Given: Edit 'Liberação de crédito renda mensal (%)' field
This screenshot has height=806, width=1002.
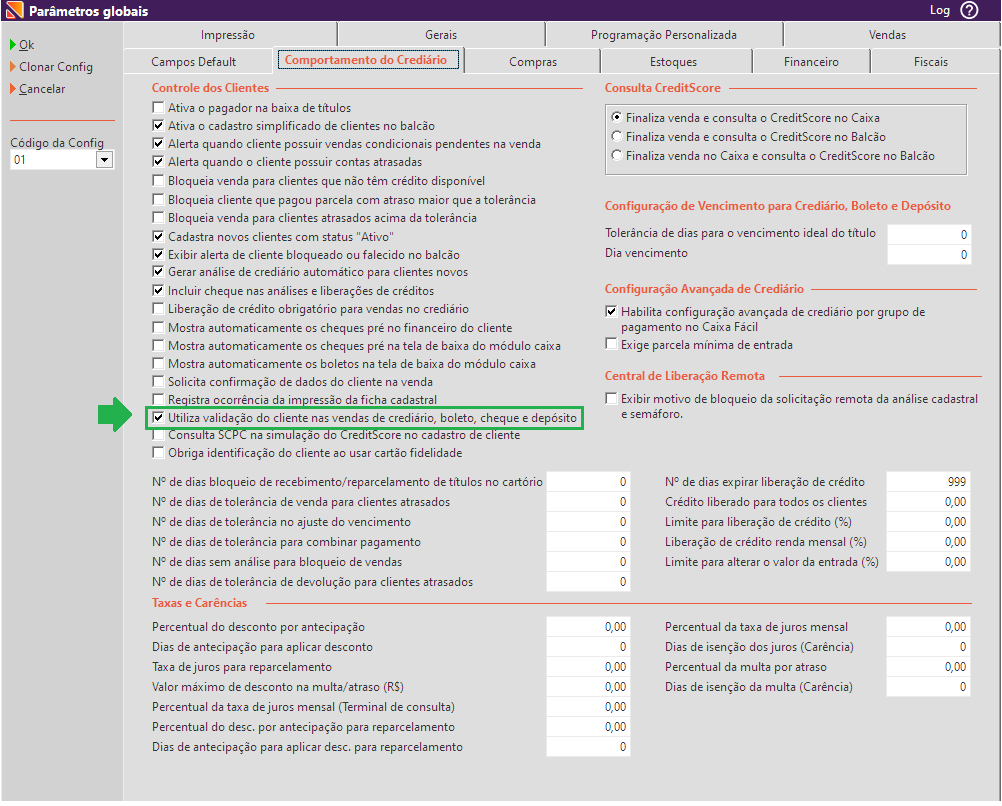Looking at the screenshot, I should click(929, 541).
